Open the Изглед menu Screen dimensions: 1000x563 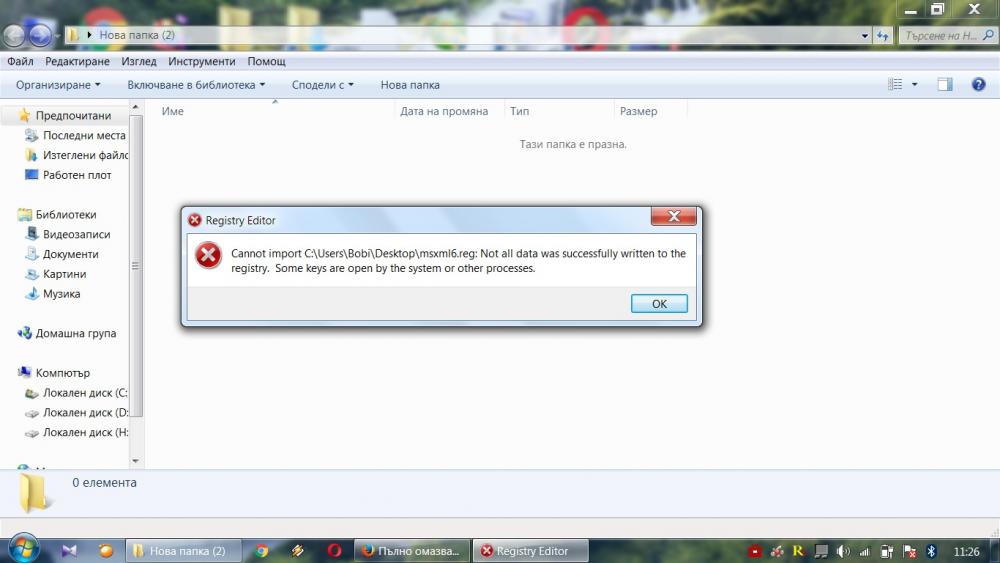coord(138,61)
